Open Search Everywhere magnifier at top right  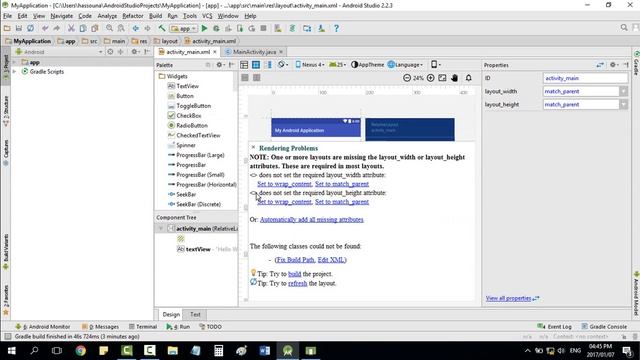[624, 27]
